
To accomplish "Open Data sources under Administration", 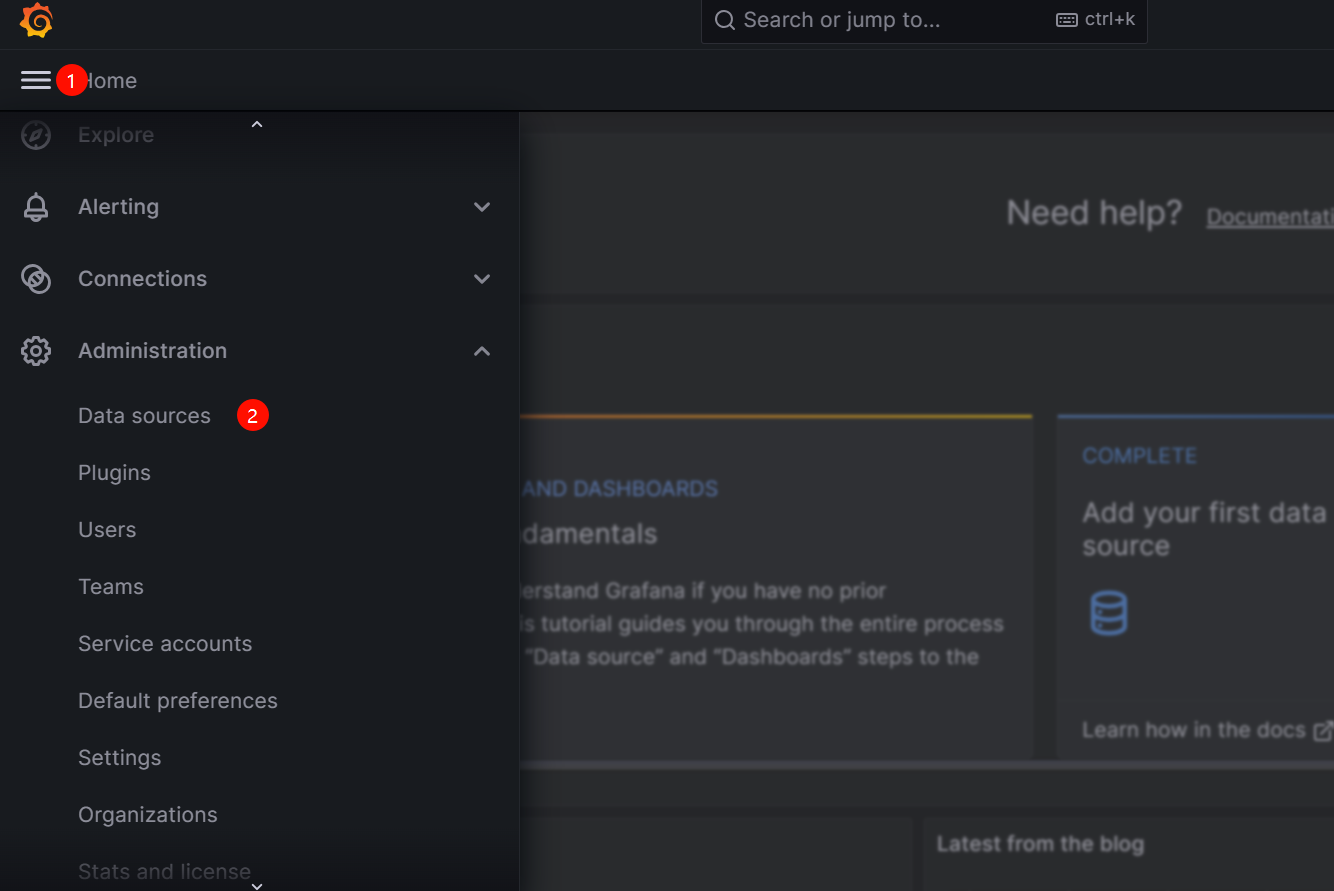I will coord(144,416).
